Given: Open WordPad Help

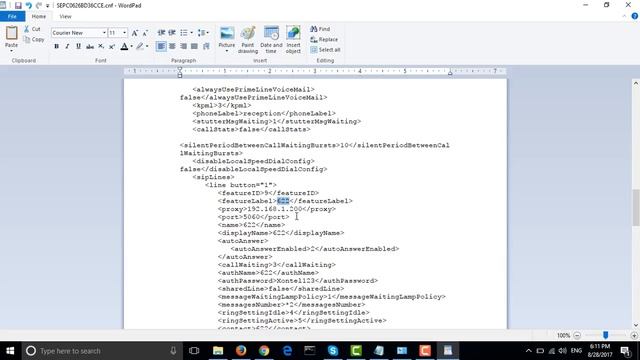Looking at the screenshot, I should click(635, 16).
